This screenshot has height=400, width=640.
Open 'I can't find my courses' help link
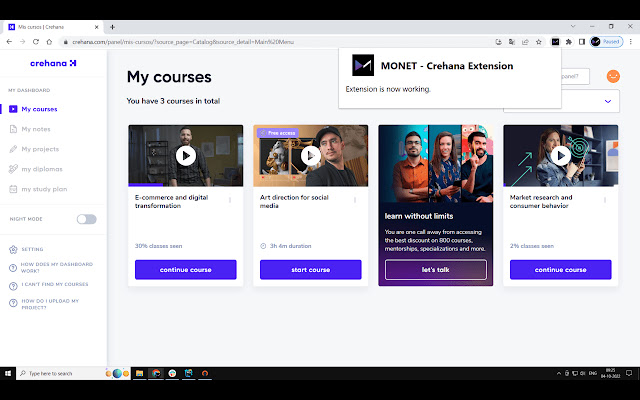click(x=55, y=284)
